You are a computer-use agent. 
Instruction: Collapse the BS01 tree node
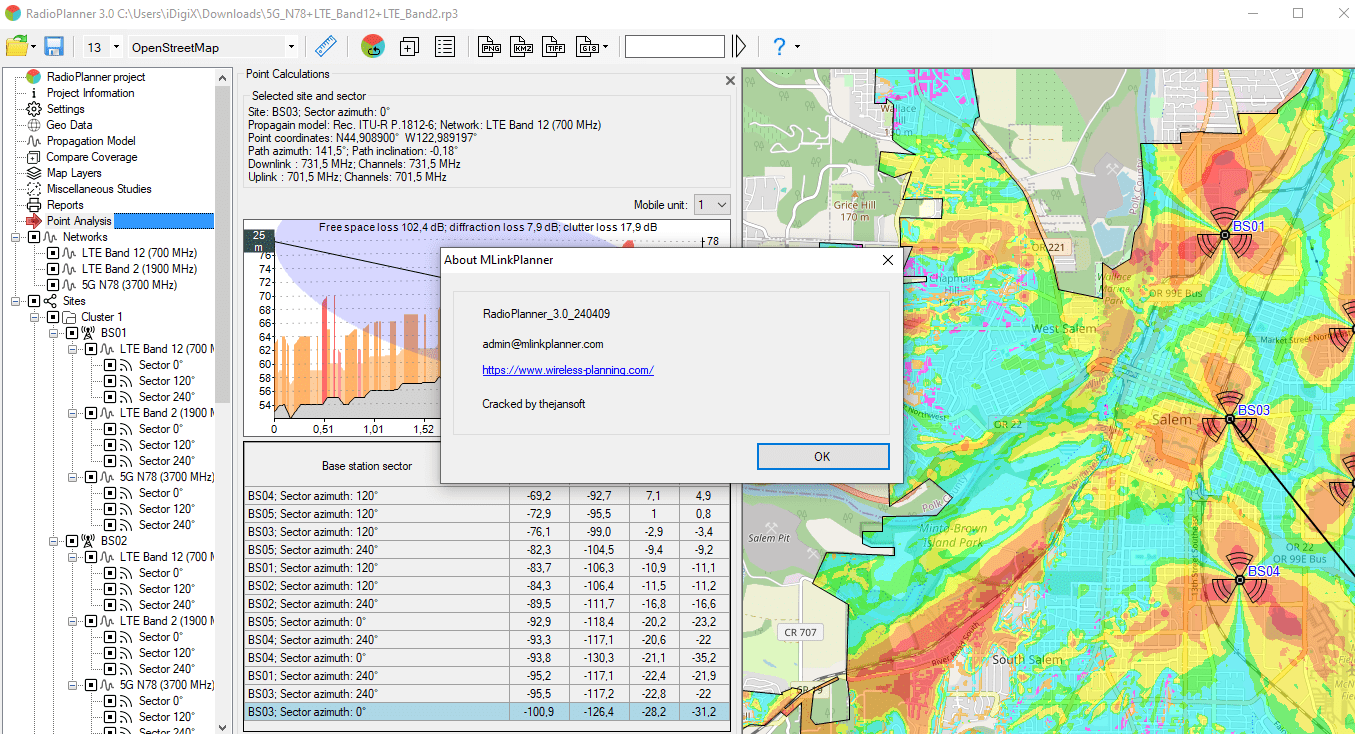(x=54, y=333)
